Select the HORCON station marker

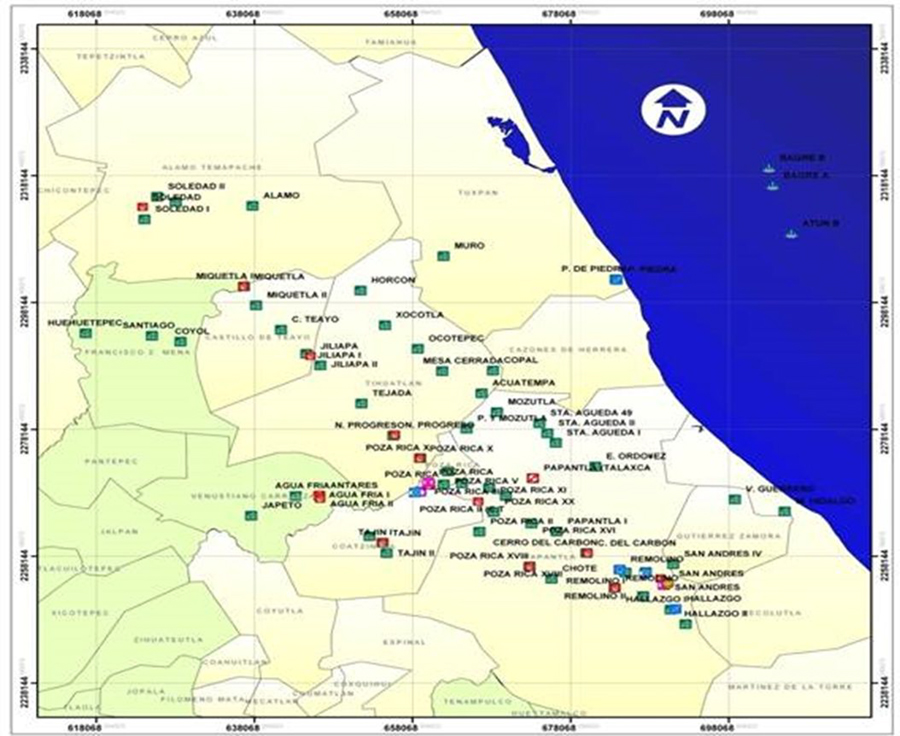pyautogui.click(x=360, y=290)
